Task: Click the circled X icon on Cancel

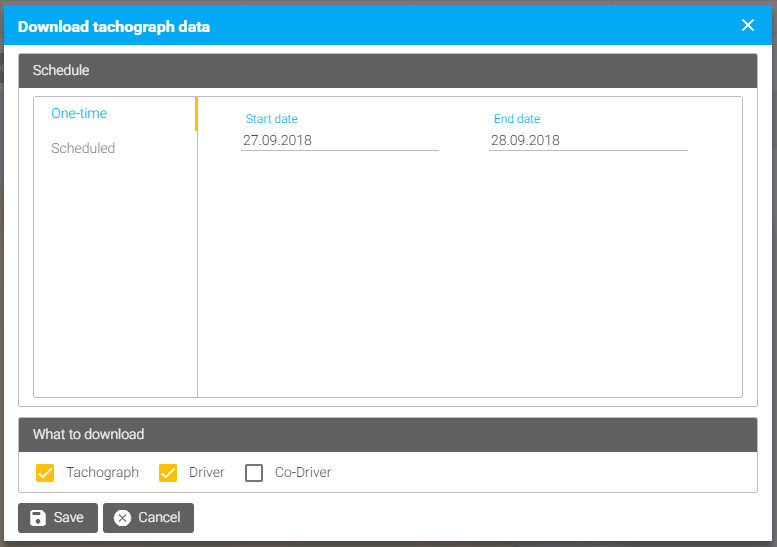Action: tap(122, 518)
